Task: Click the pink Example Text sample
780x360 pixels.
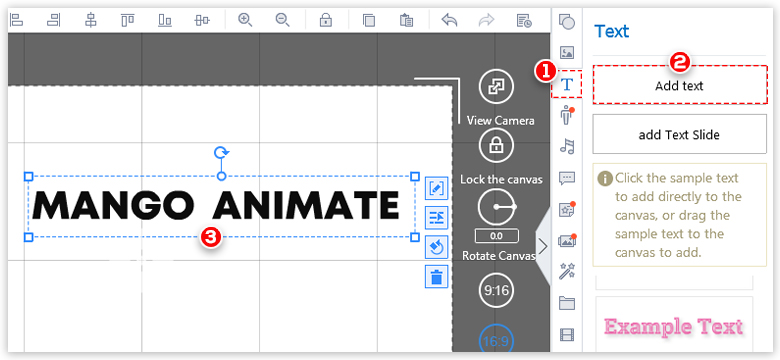Action: point(674,327)
